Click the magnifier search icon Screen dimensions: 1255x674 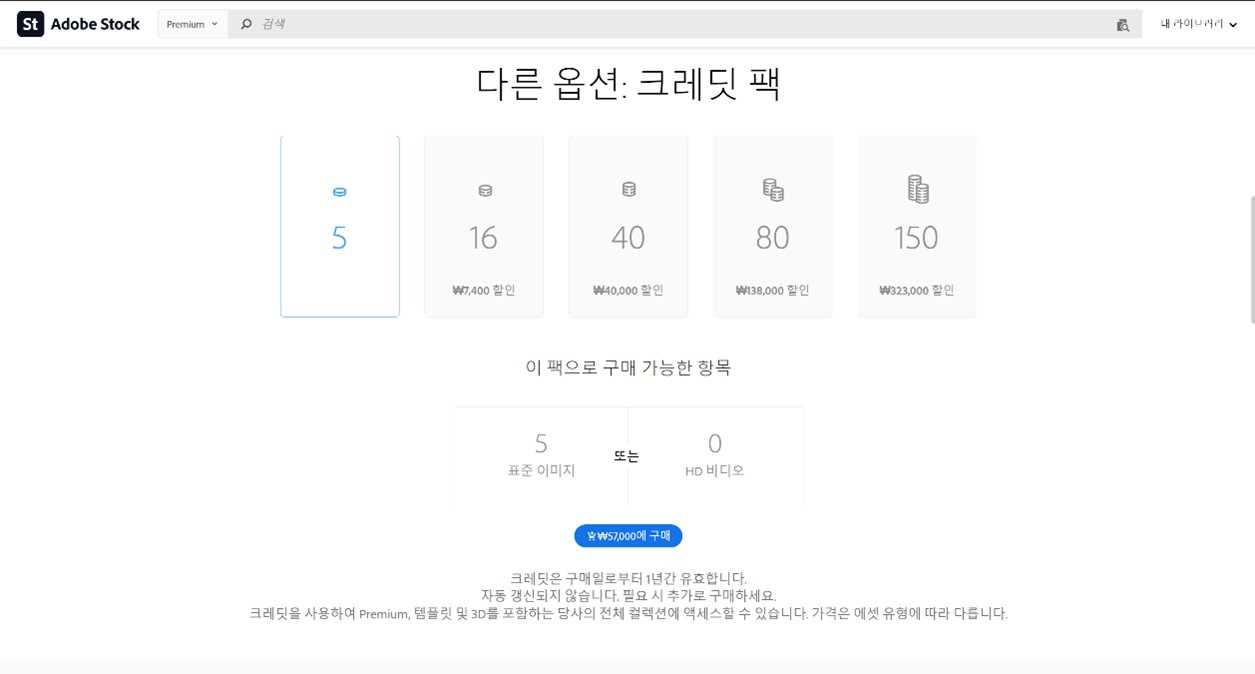246,24
